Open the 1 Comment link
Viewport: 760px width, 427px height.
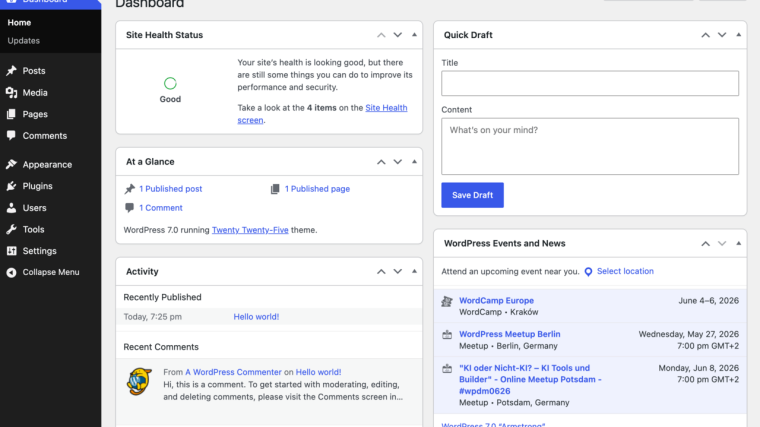161,208
